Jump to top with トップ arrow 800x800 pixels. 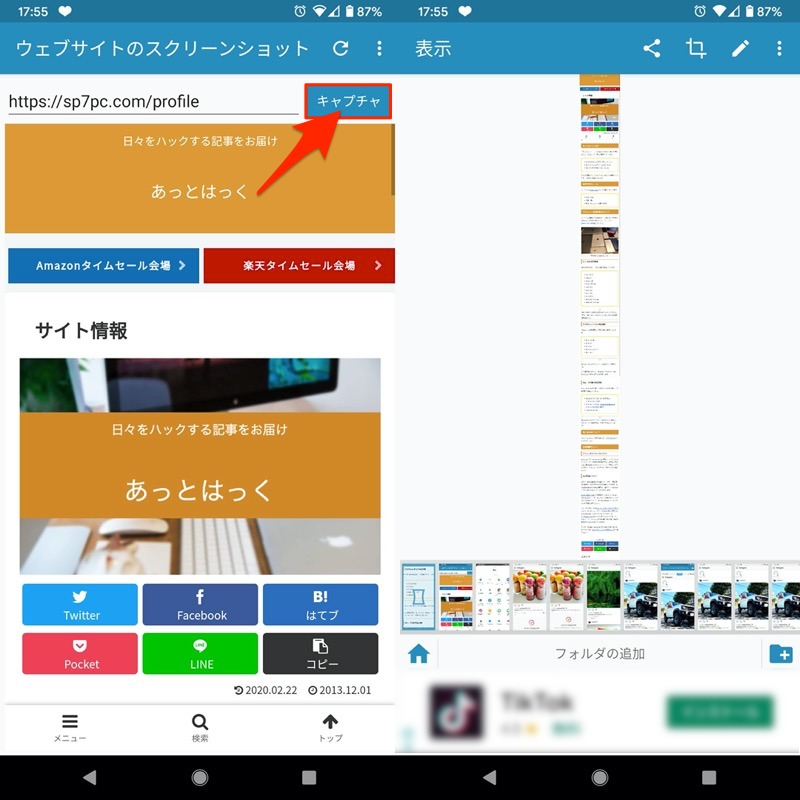(330, 728)
